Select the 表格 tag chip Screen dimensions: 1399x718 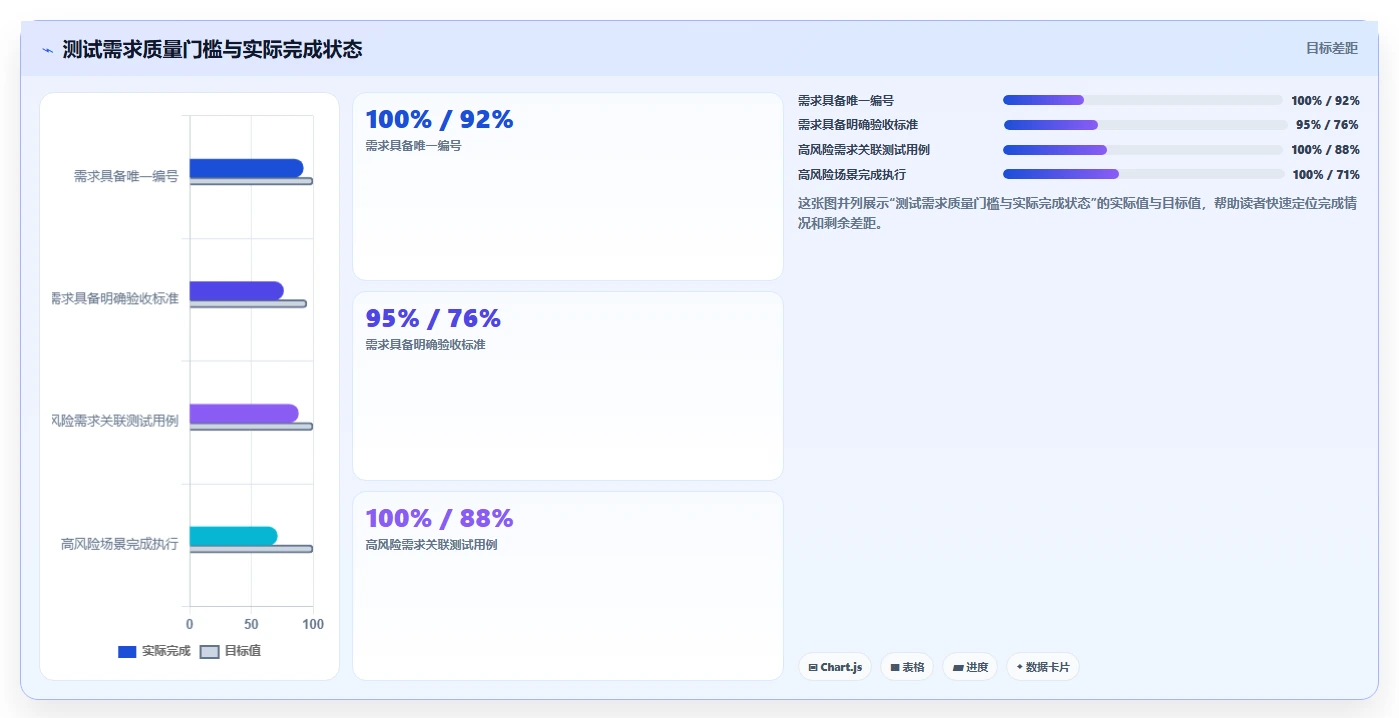[x=907, y=667]
